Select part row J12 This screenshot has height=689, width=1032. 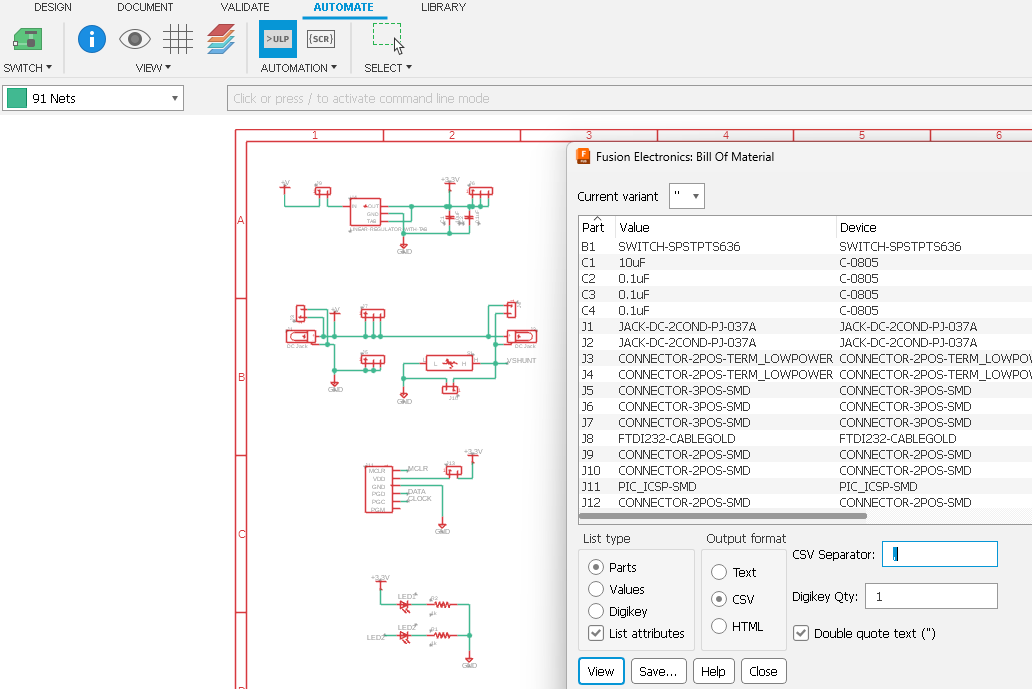(806, 503)
